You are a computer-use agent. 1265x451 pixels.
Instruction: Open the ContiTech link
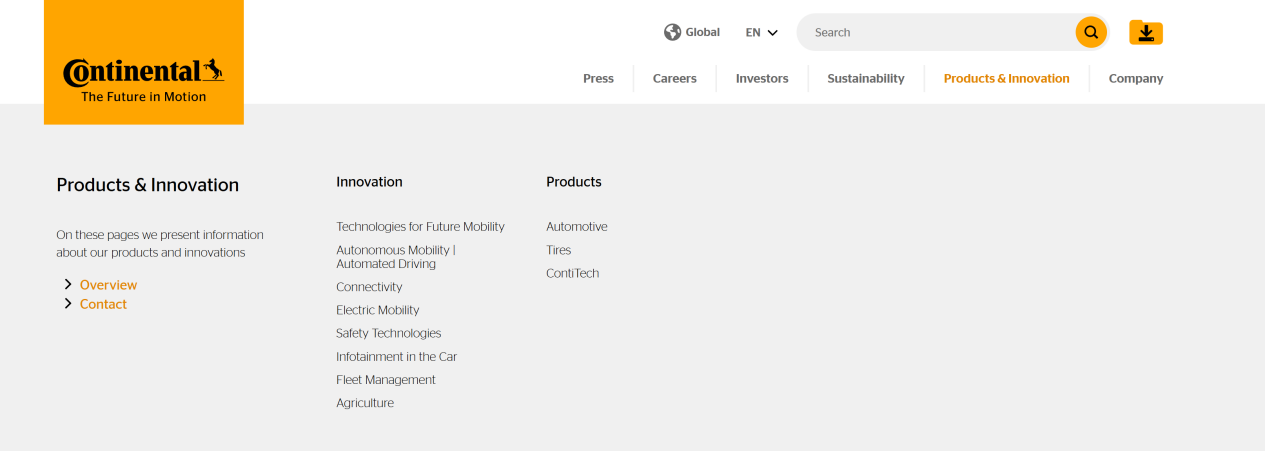point(573,273)
